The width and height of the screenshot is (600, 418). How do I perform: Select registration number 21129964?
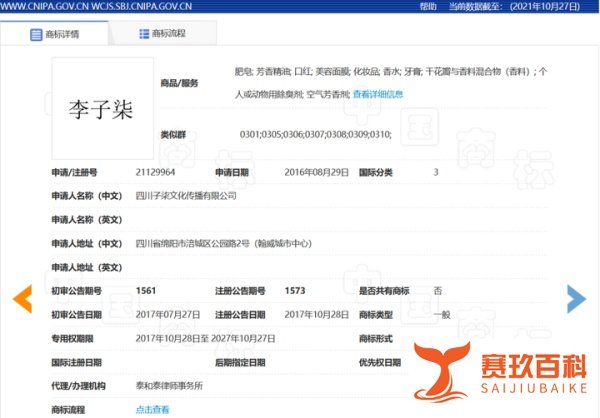(155, 172)
